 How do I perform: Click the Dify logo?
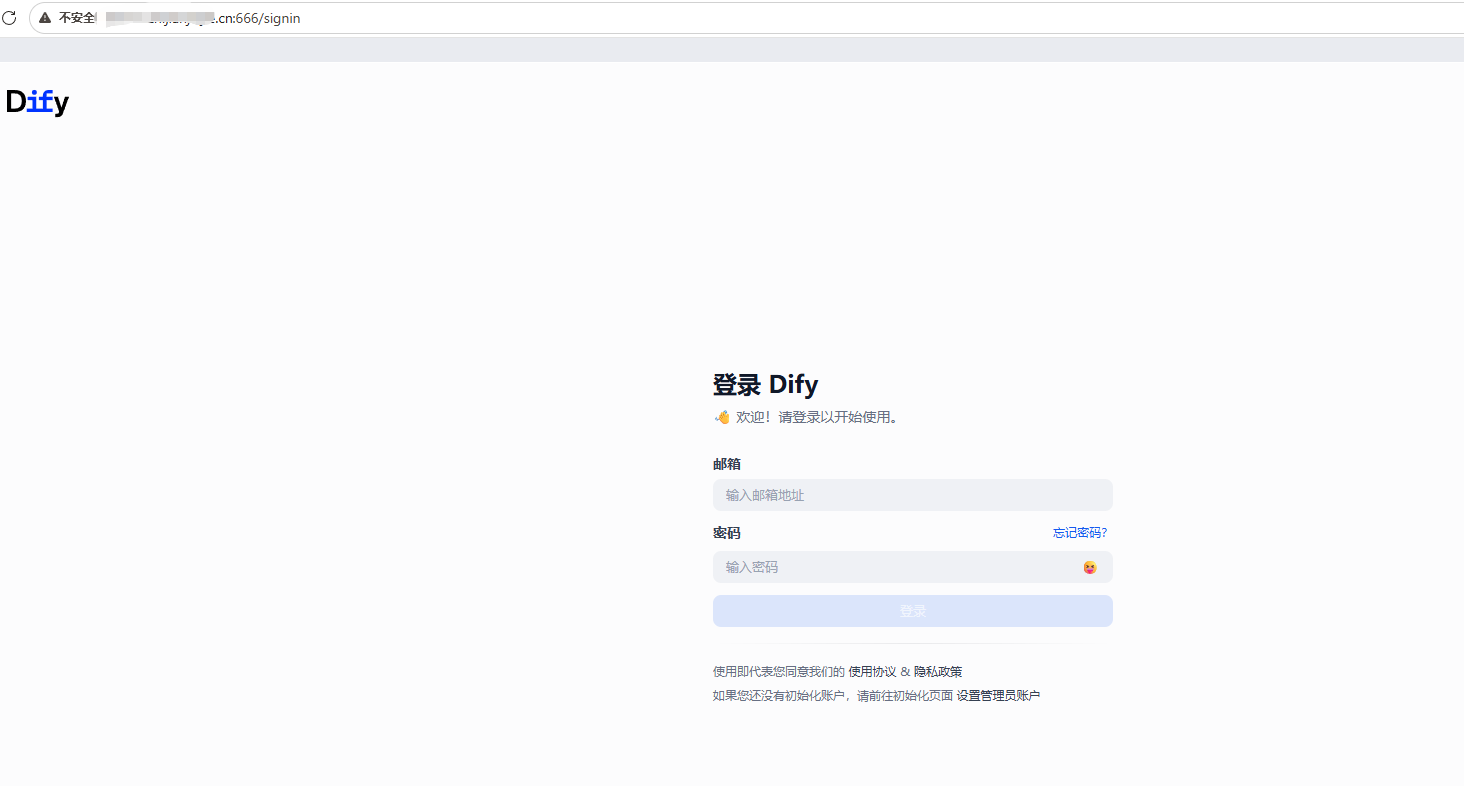[37, 102]
